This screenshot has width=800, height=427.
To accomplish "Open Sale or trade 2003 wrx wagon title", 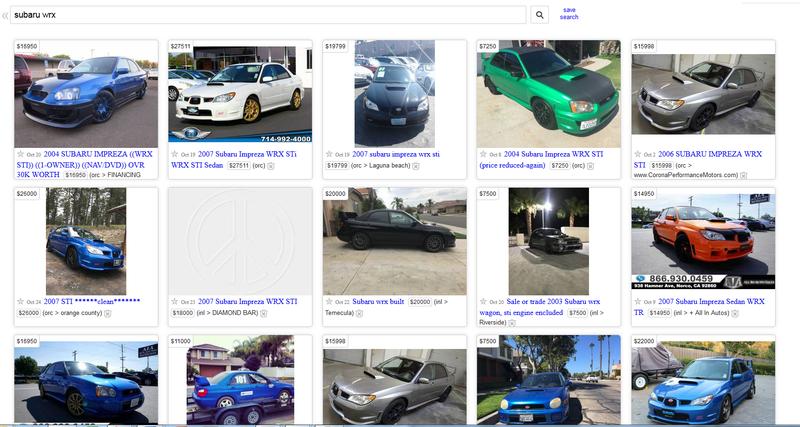I will (x=540, y=307).
